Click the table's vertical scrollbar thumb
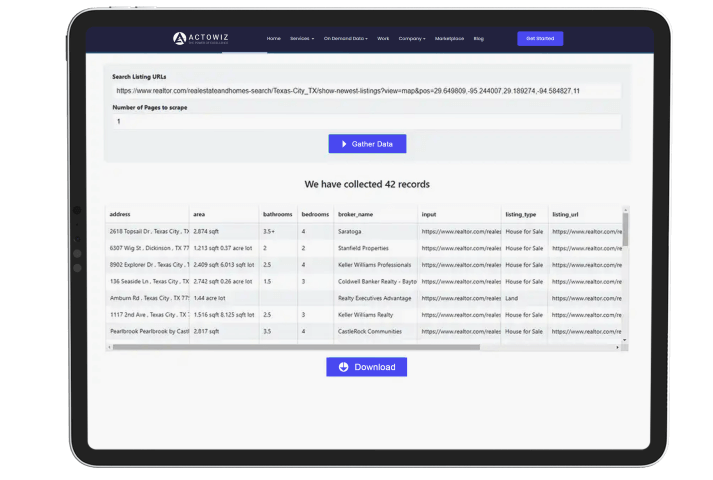 [x=625, y=230]
